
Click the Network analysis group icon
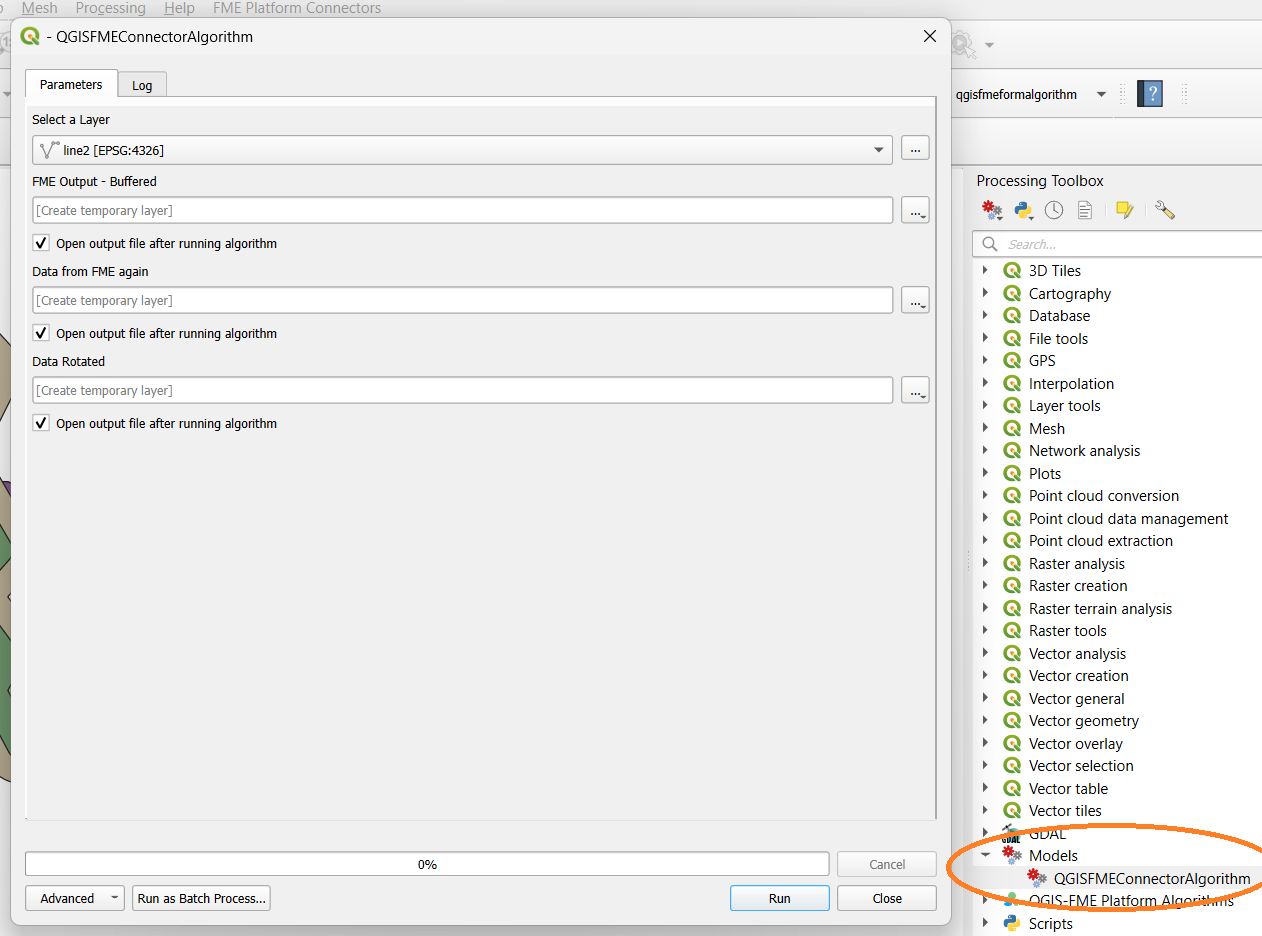(1012, 451)
